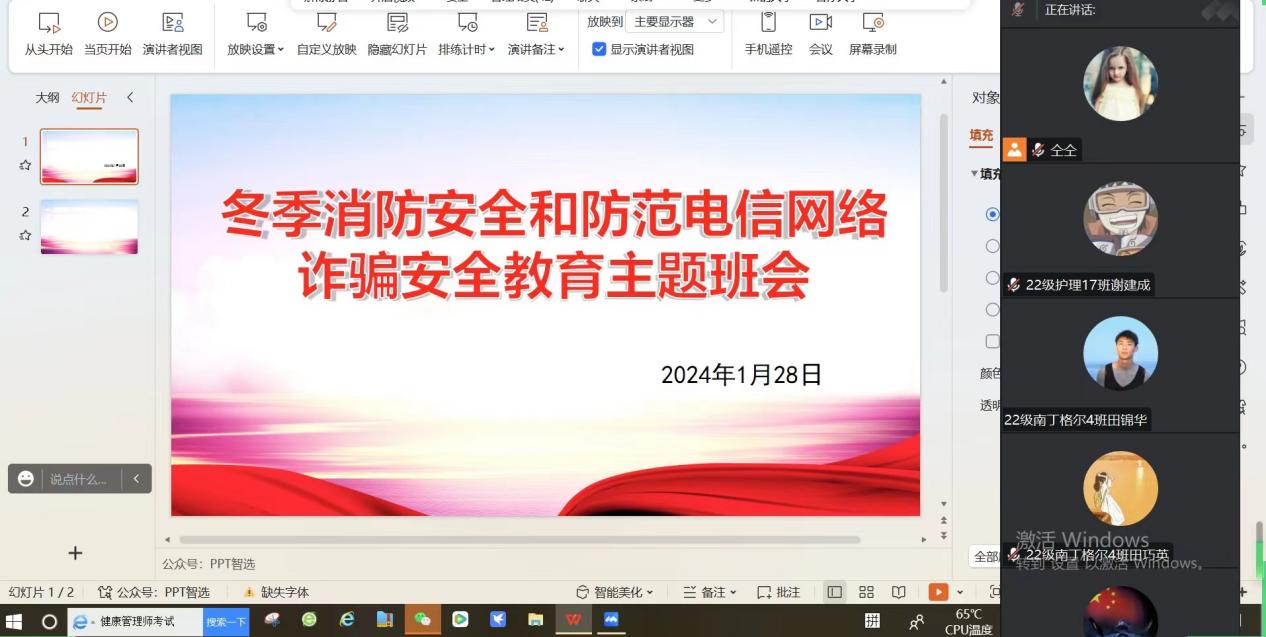Start slideshow from current slide (当页开始)
Image resolution: width=1266 pixels, height=637 pixels.
[x=107, y=33]
